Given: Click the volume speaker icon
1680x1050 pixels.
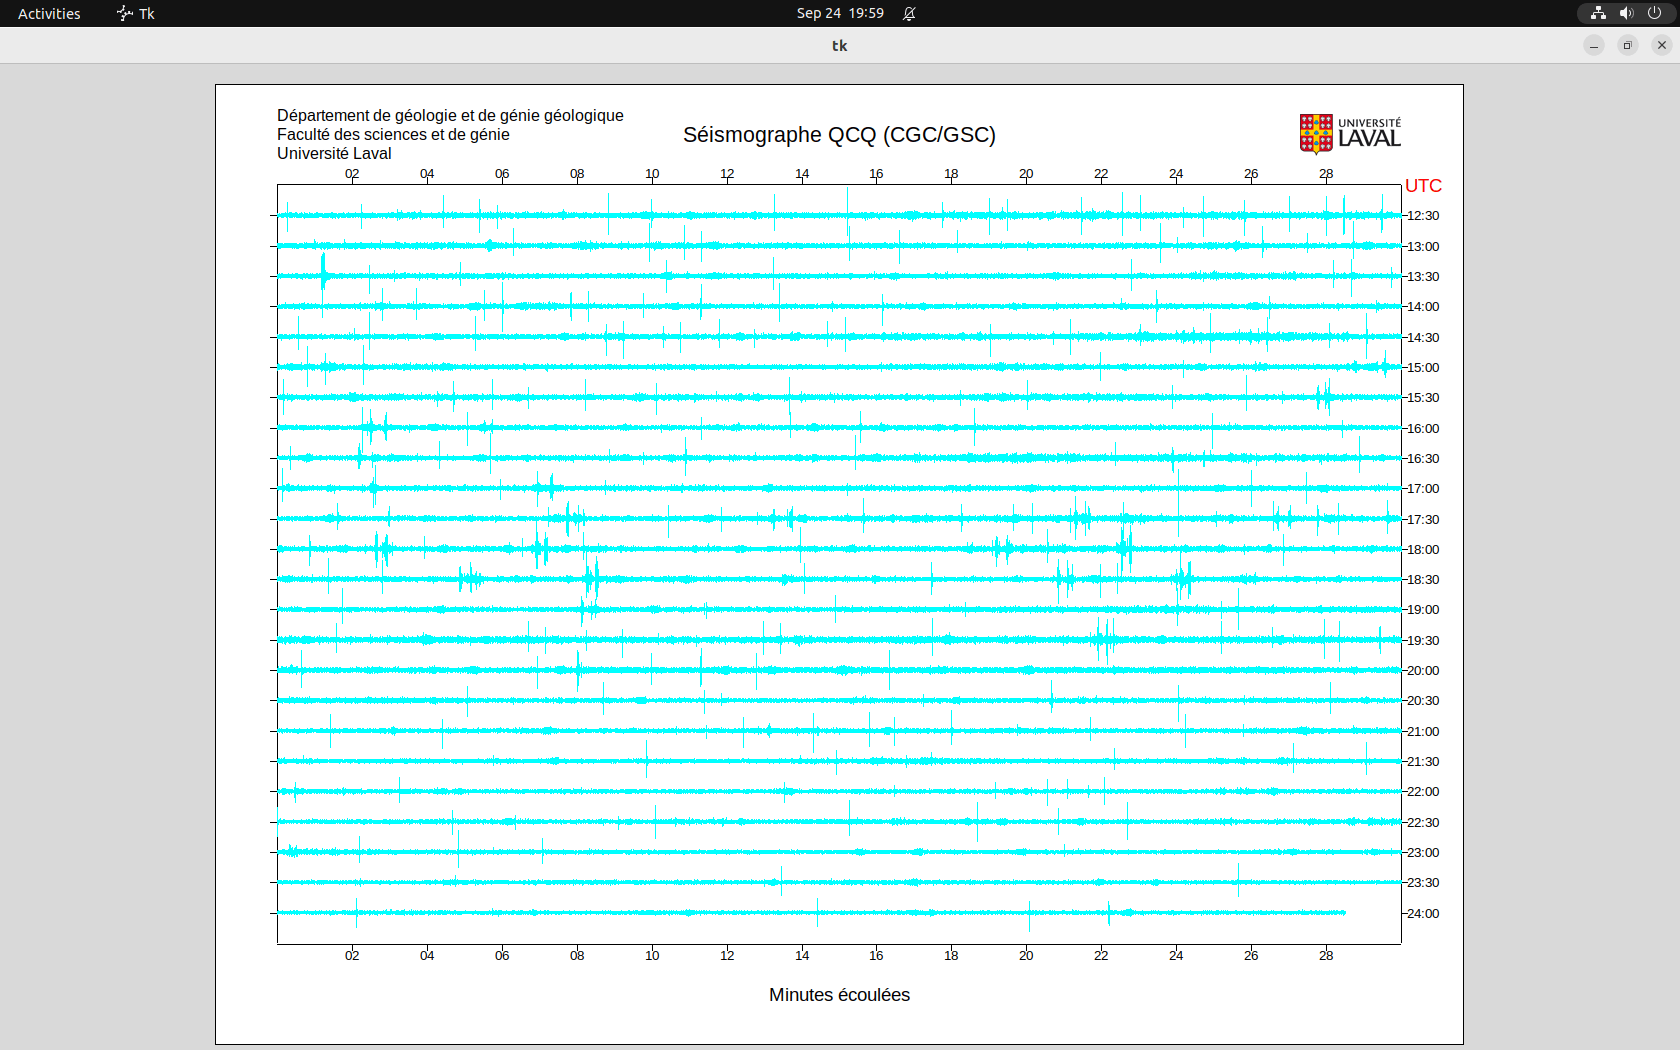Looking at the screenshot, I should pos(1626,13).
